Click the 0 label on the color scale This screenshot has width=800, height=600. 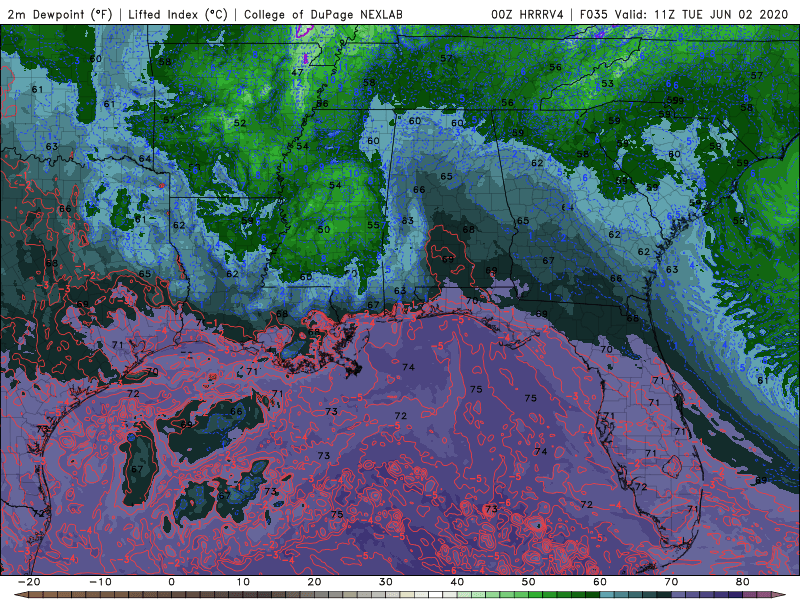(x=171, y=582)
